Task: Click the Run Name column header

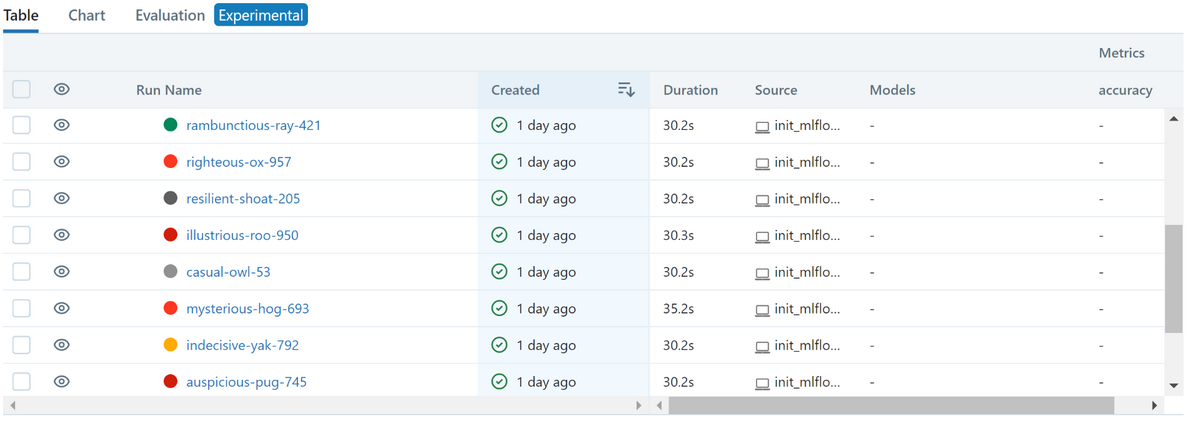Action: 169,90
